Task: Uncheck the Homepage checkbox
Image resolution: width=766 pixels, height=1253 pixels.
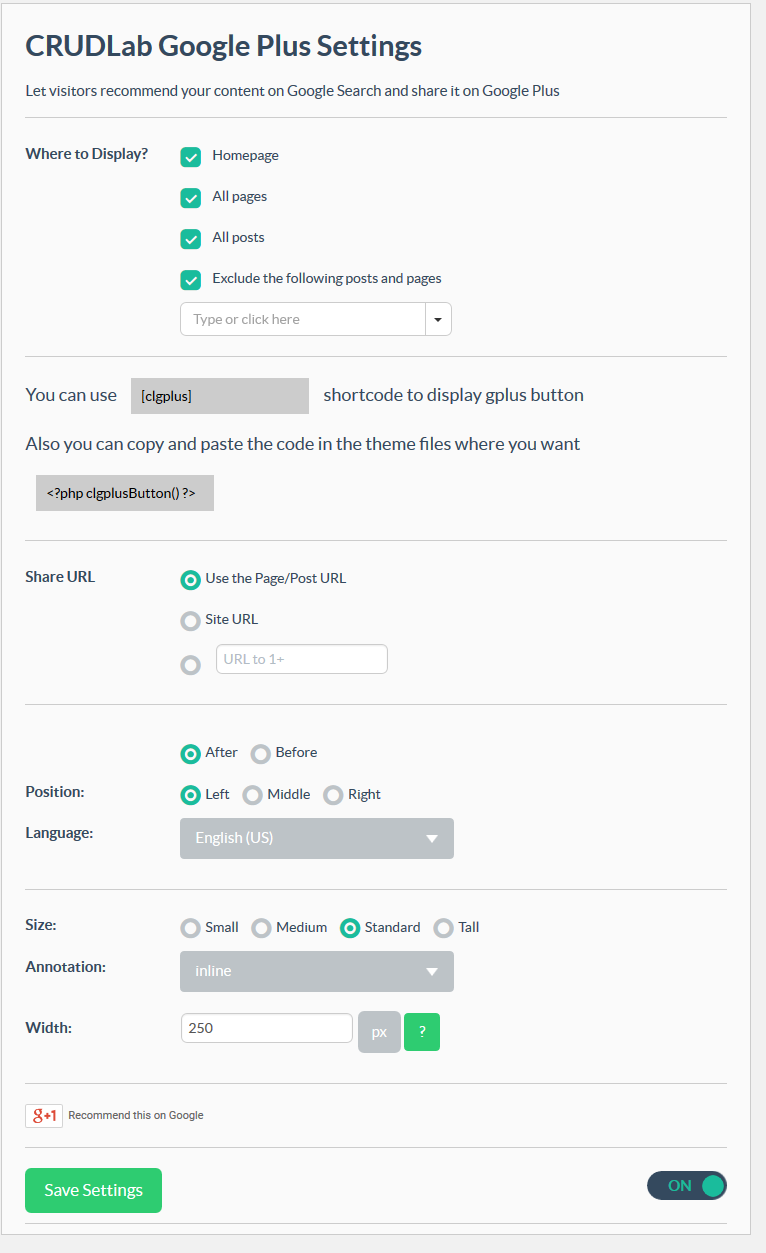Action: point(191,157)
